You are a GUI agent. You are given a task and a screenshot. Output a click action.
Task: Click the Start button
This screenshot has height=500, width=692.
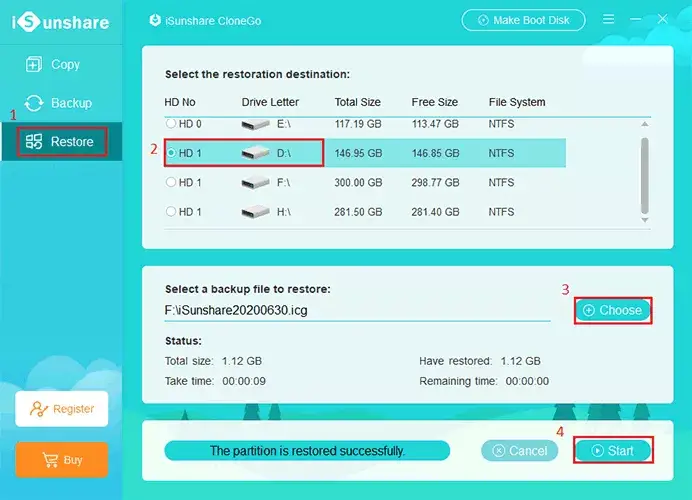click(613, 451)
